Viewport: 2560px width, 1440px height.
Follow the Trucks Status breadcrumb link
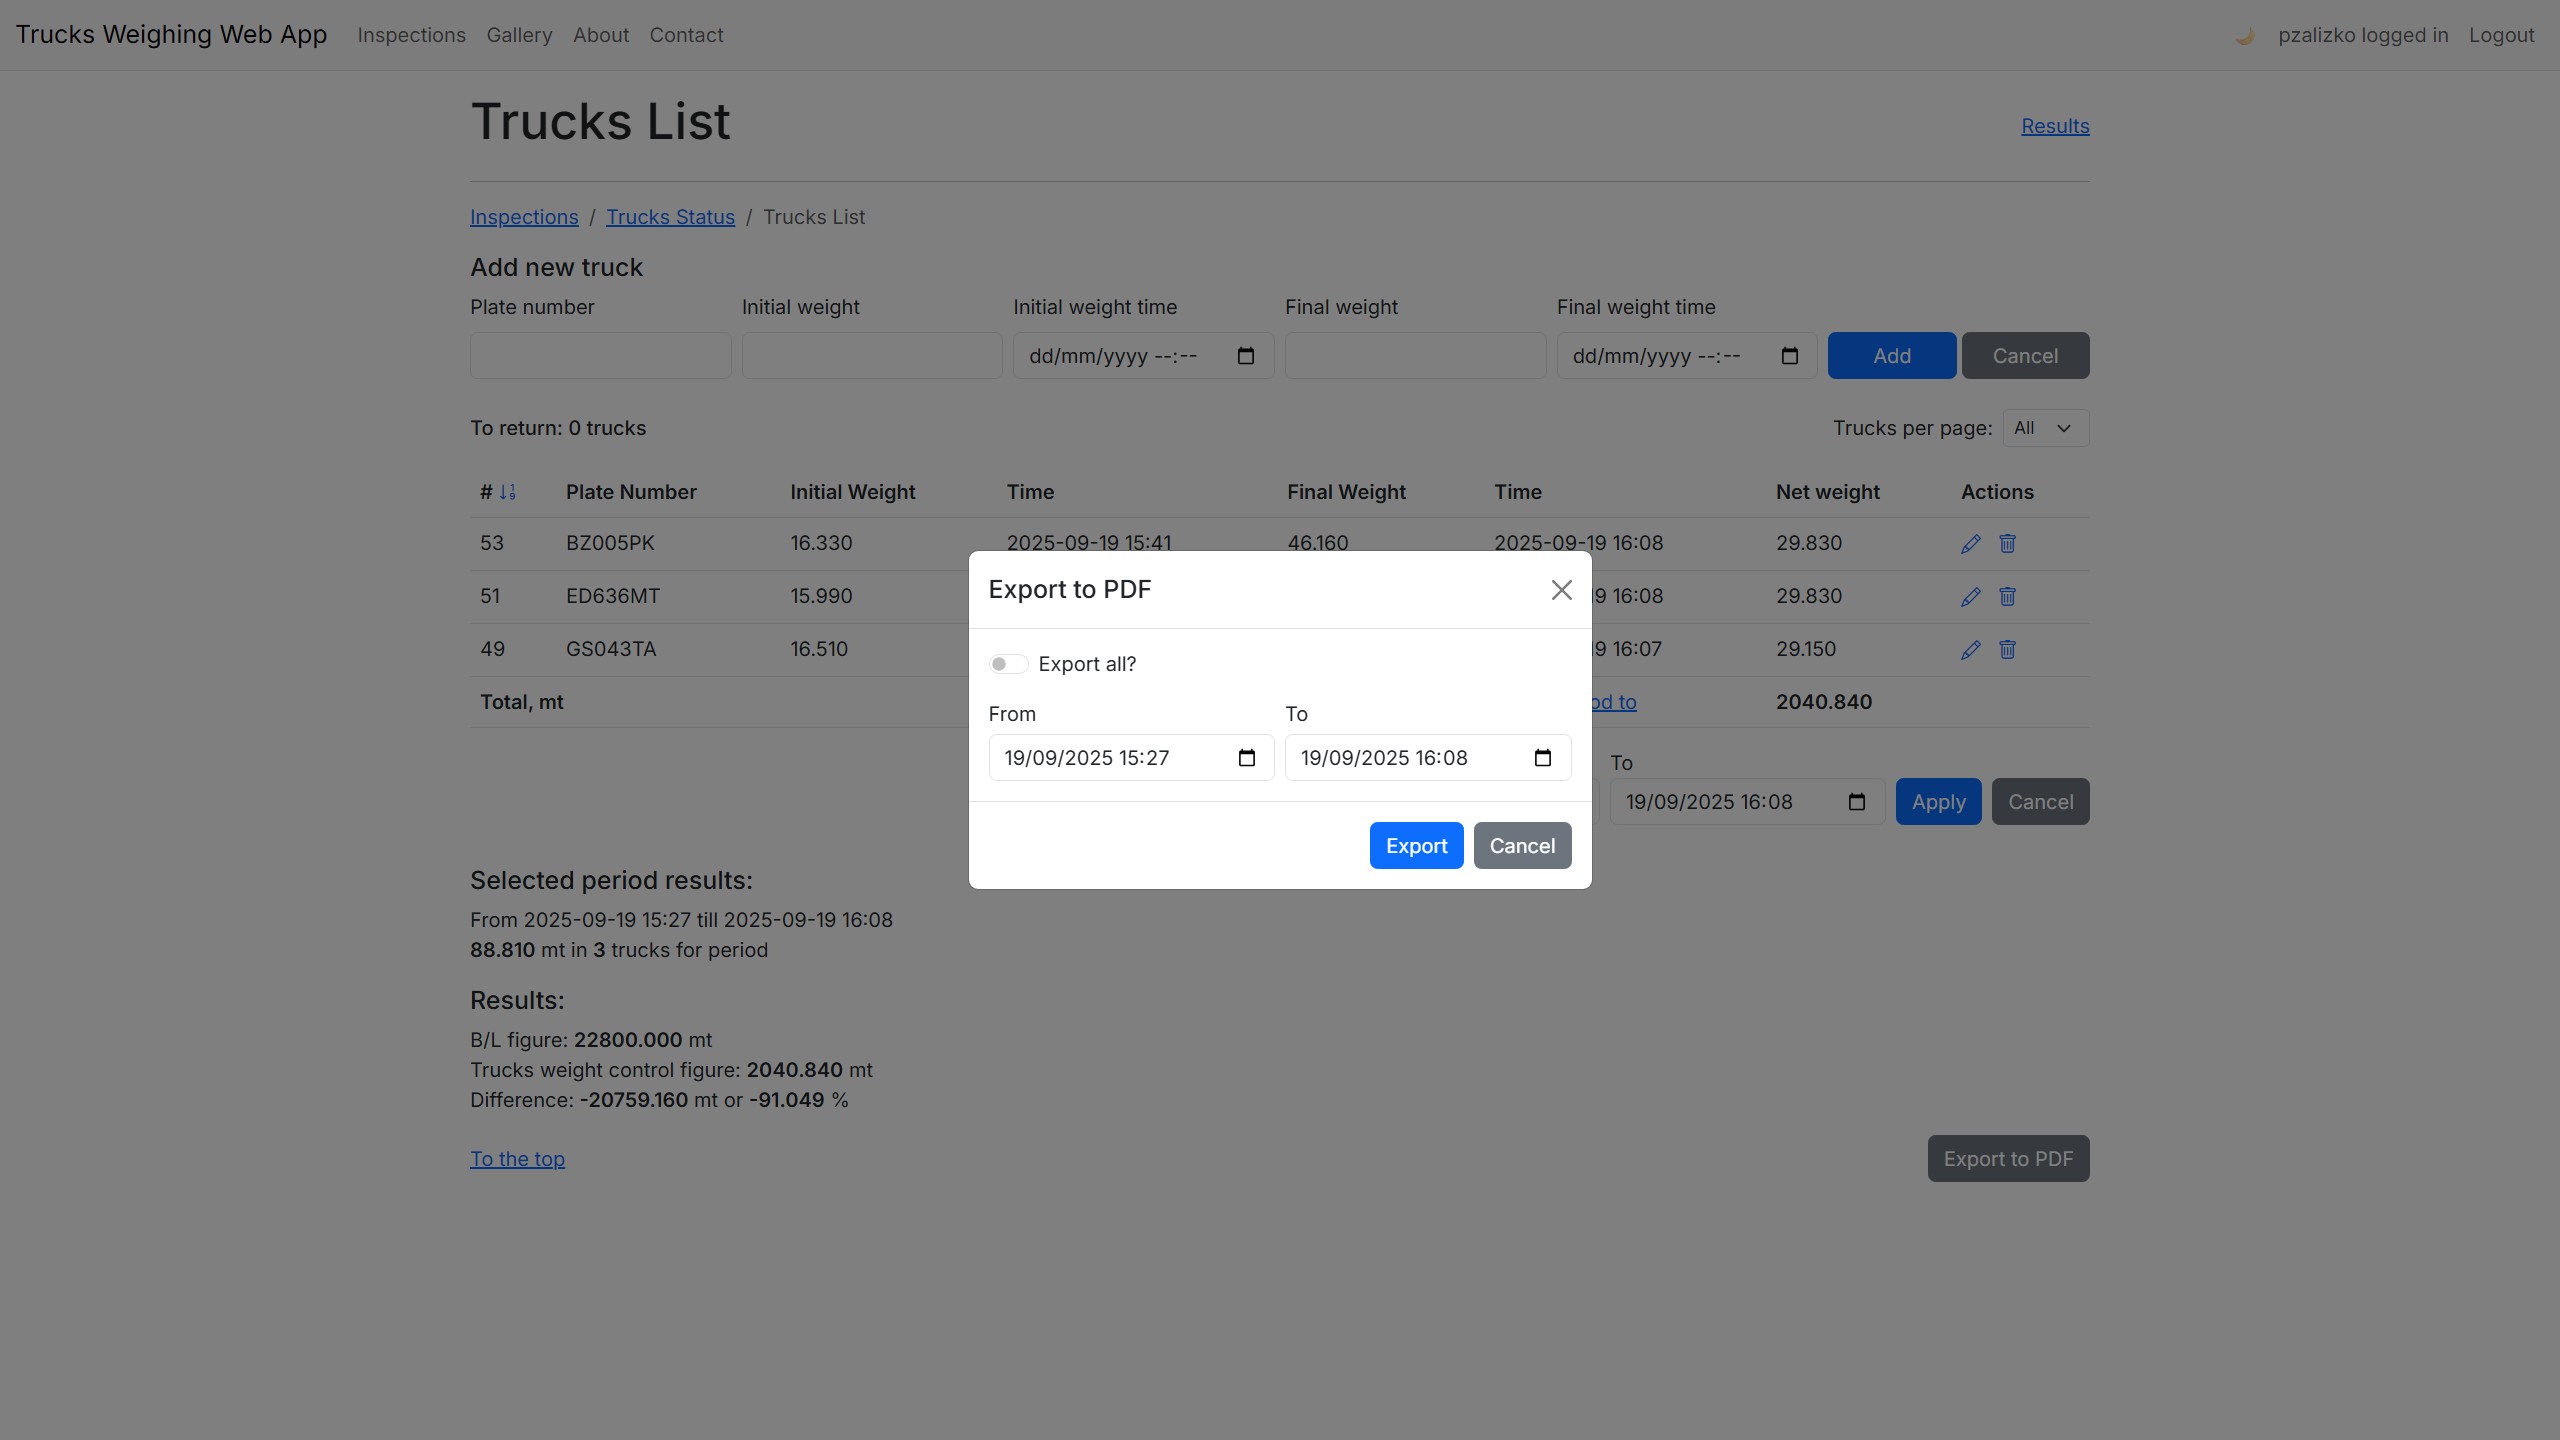coord(670,217)
